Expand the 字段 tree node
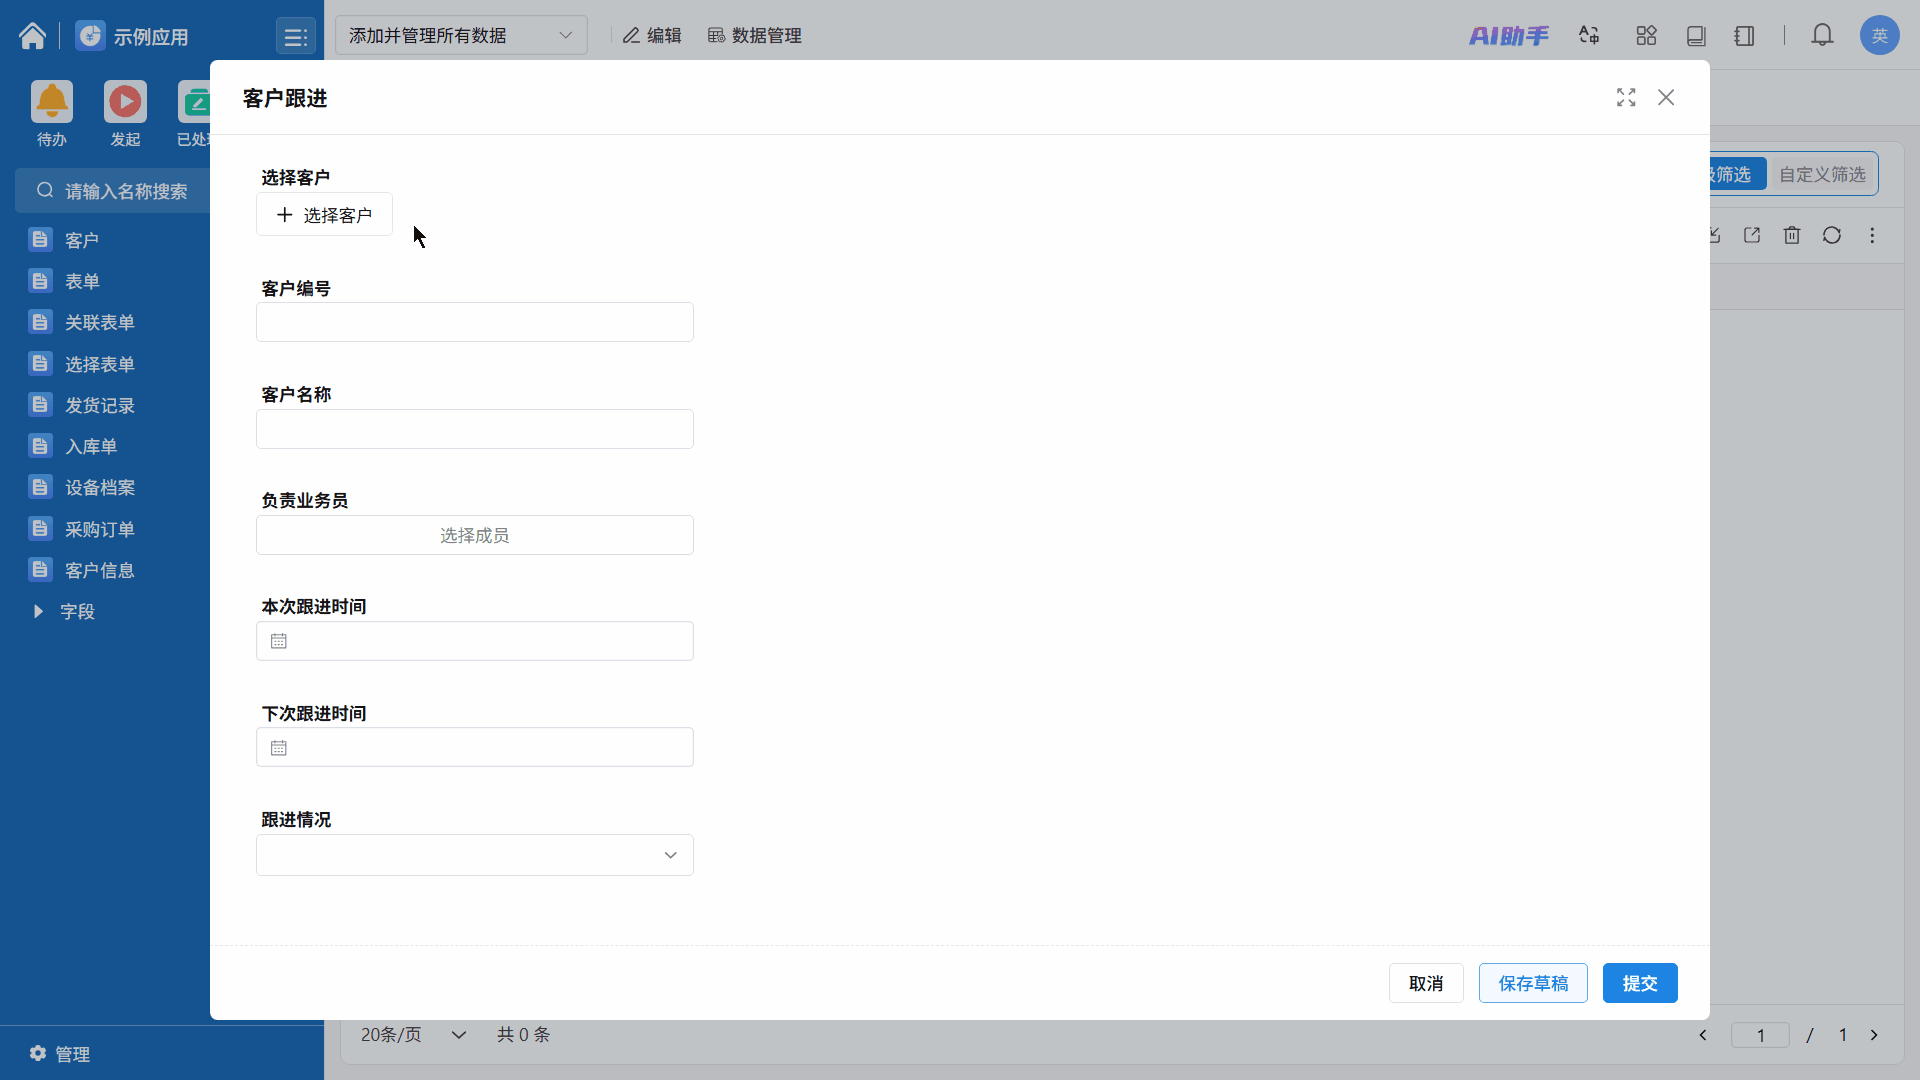This screenshot has height=1080, width=1920. point(38,611)
